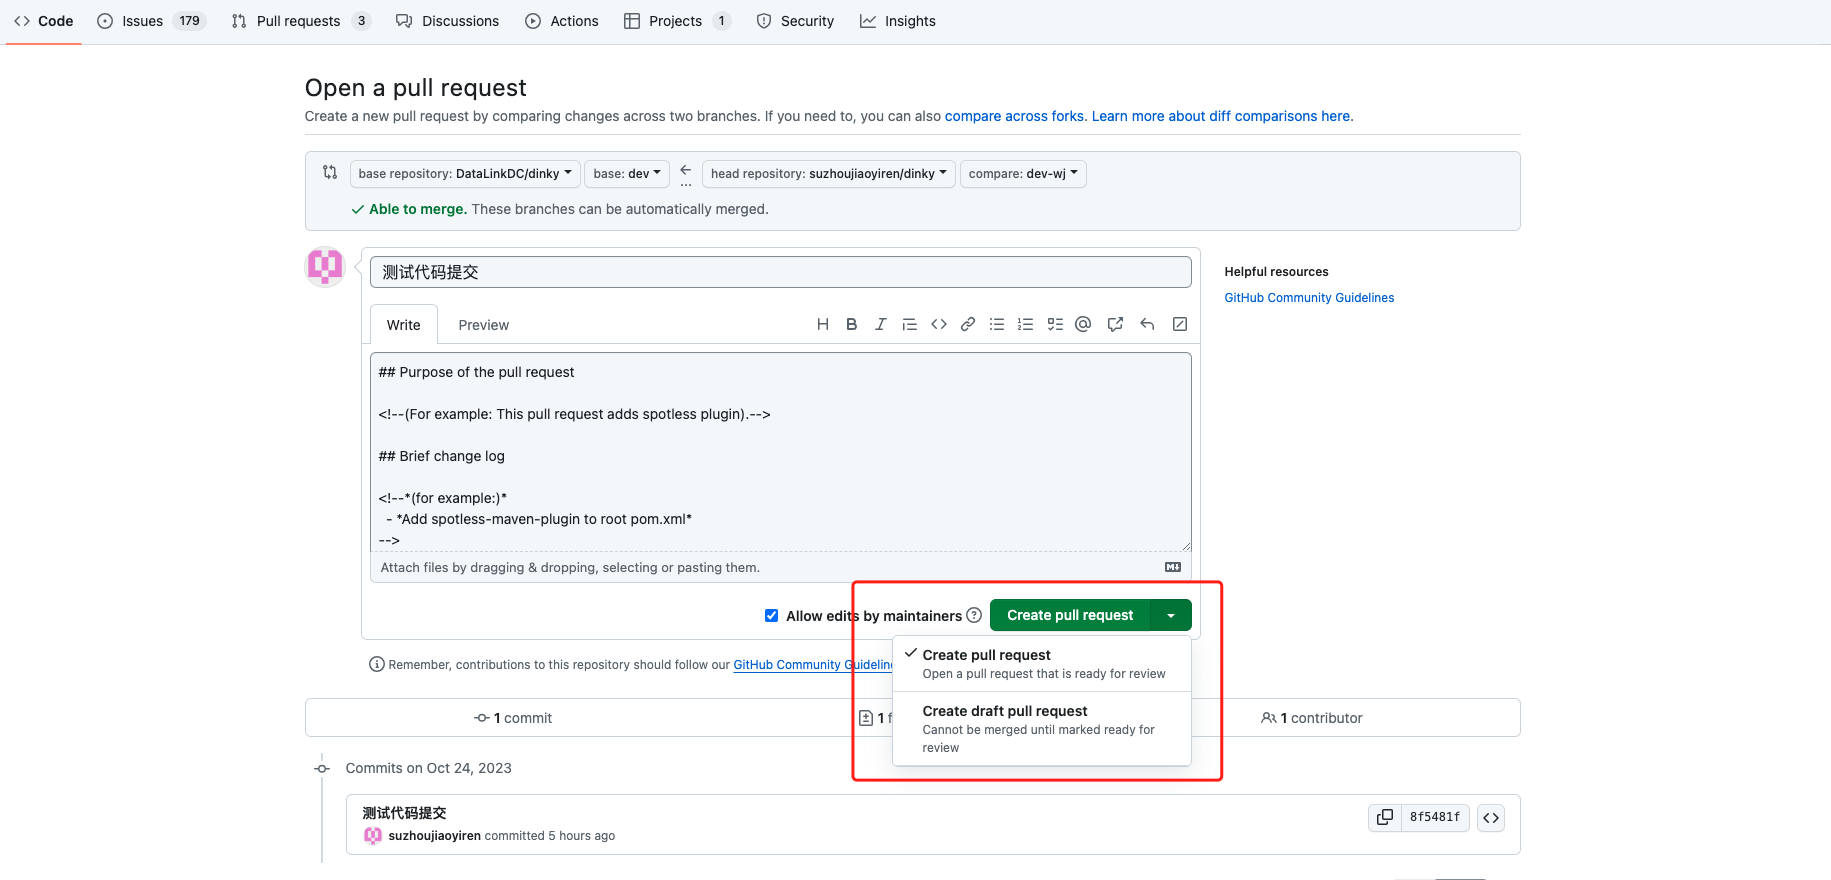Viewport: 1831px width, 880px height.
Task: Insert heading with the H toolbar icon
Action: (x=822, y=324)
